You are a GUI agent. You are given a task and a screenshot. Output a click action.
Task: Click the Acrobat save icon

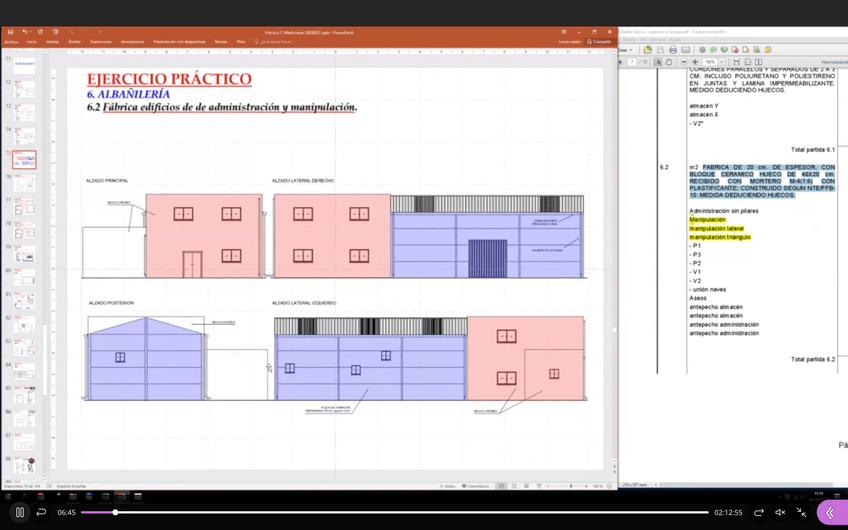[660, 50]
